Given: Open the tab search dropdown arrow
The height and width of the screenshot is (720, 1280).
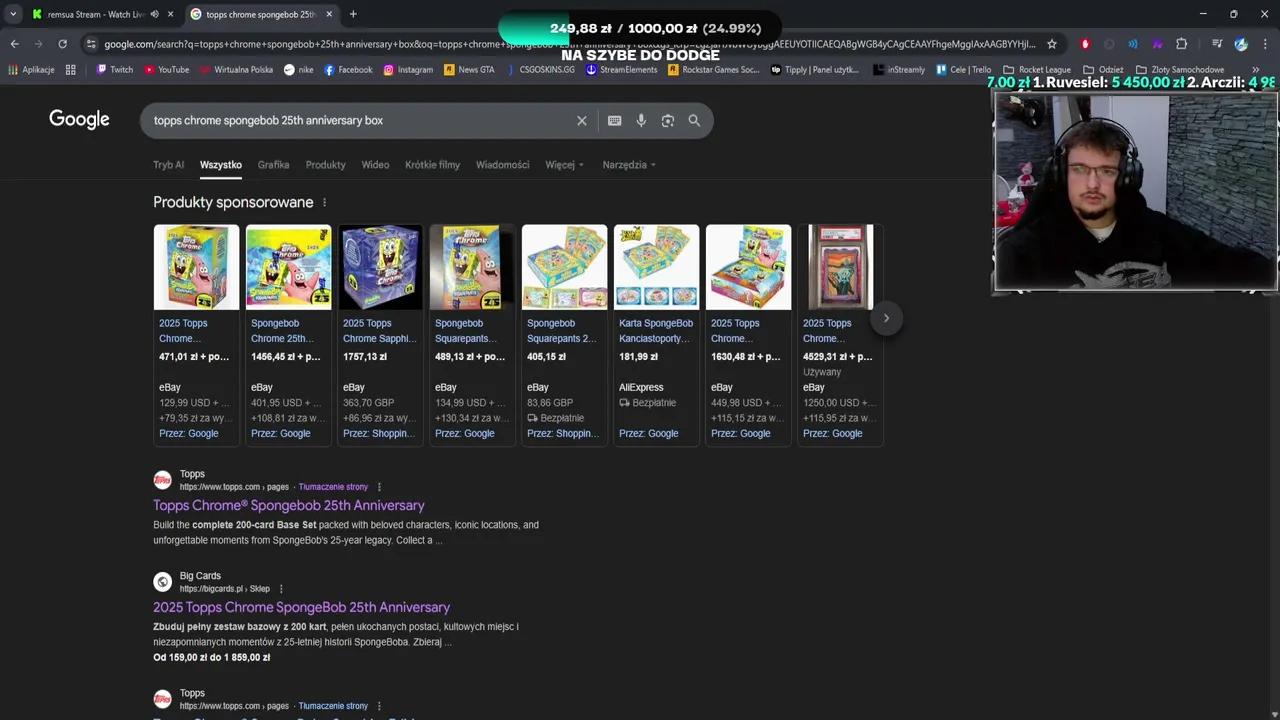Looking at the screenshot, I should tap(13, 14).
